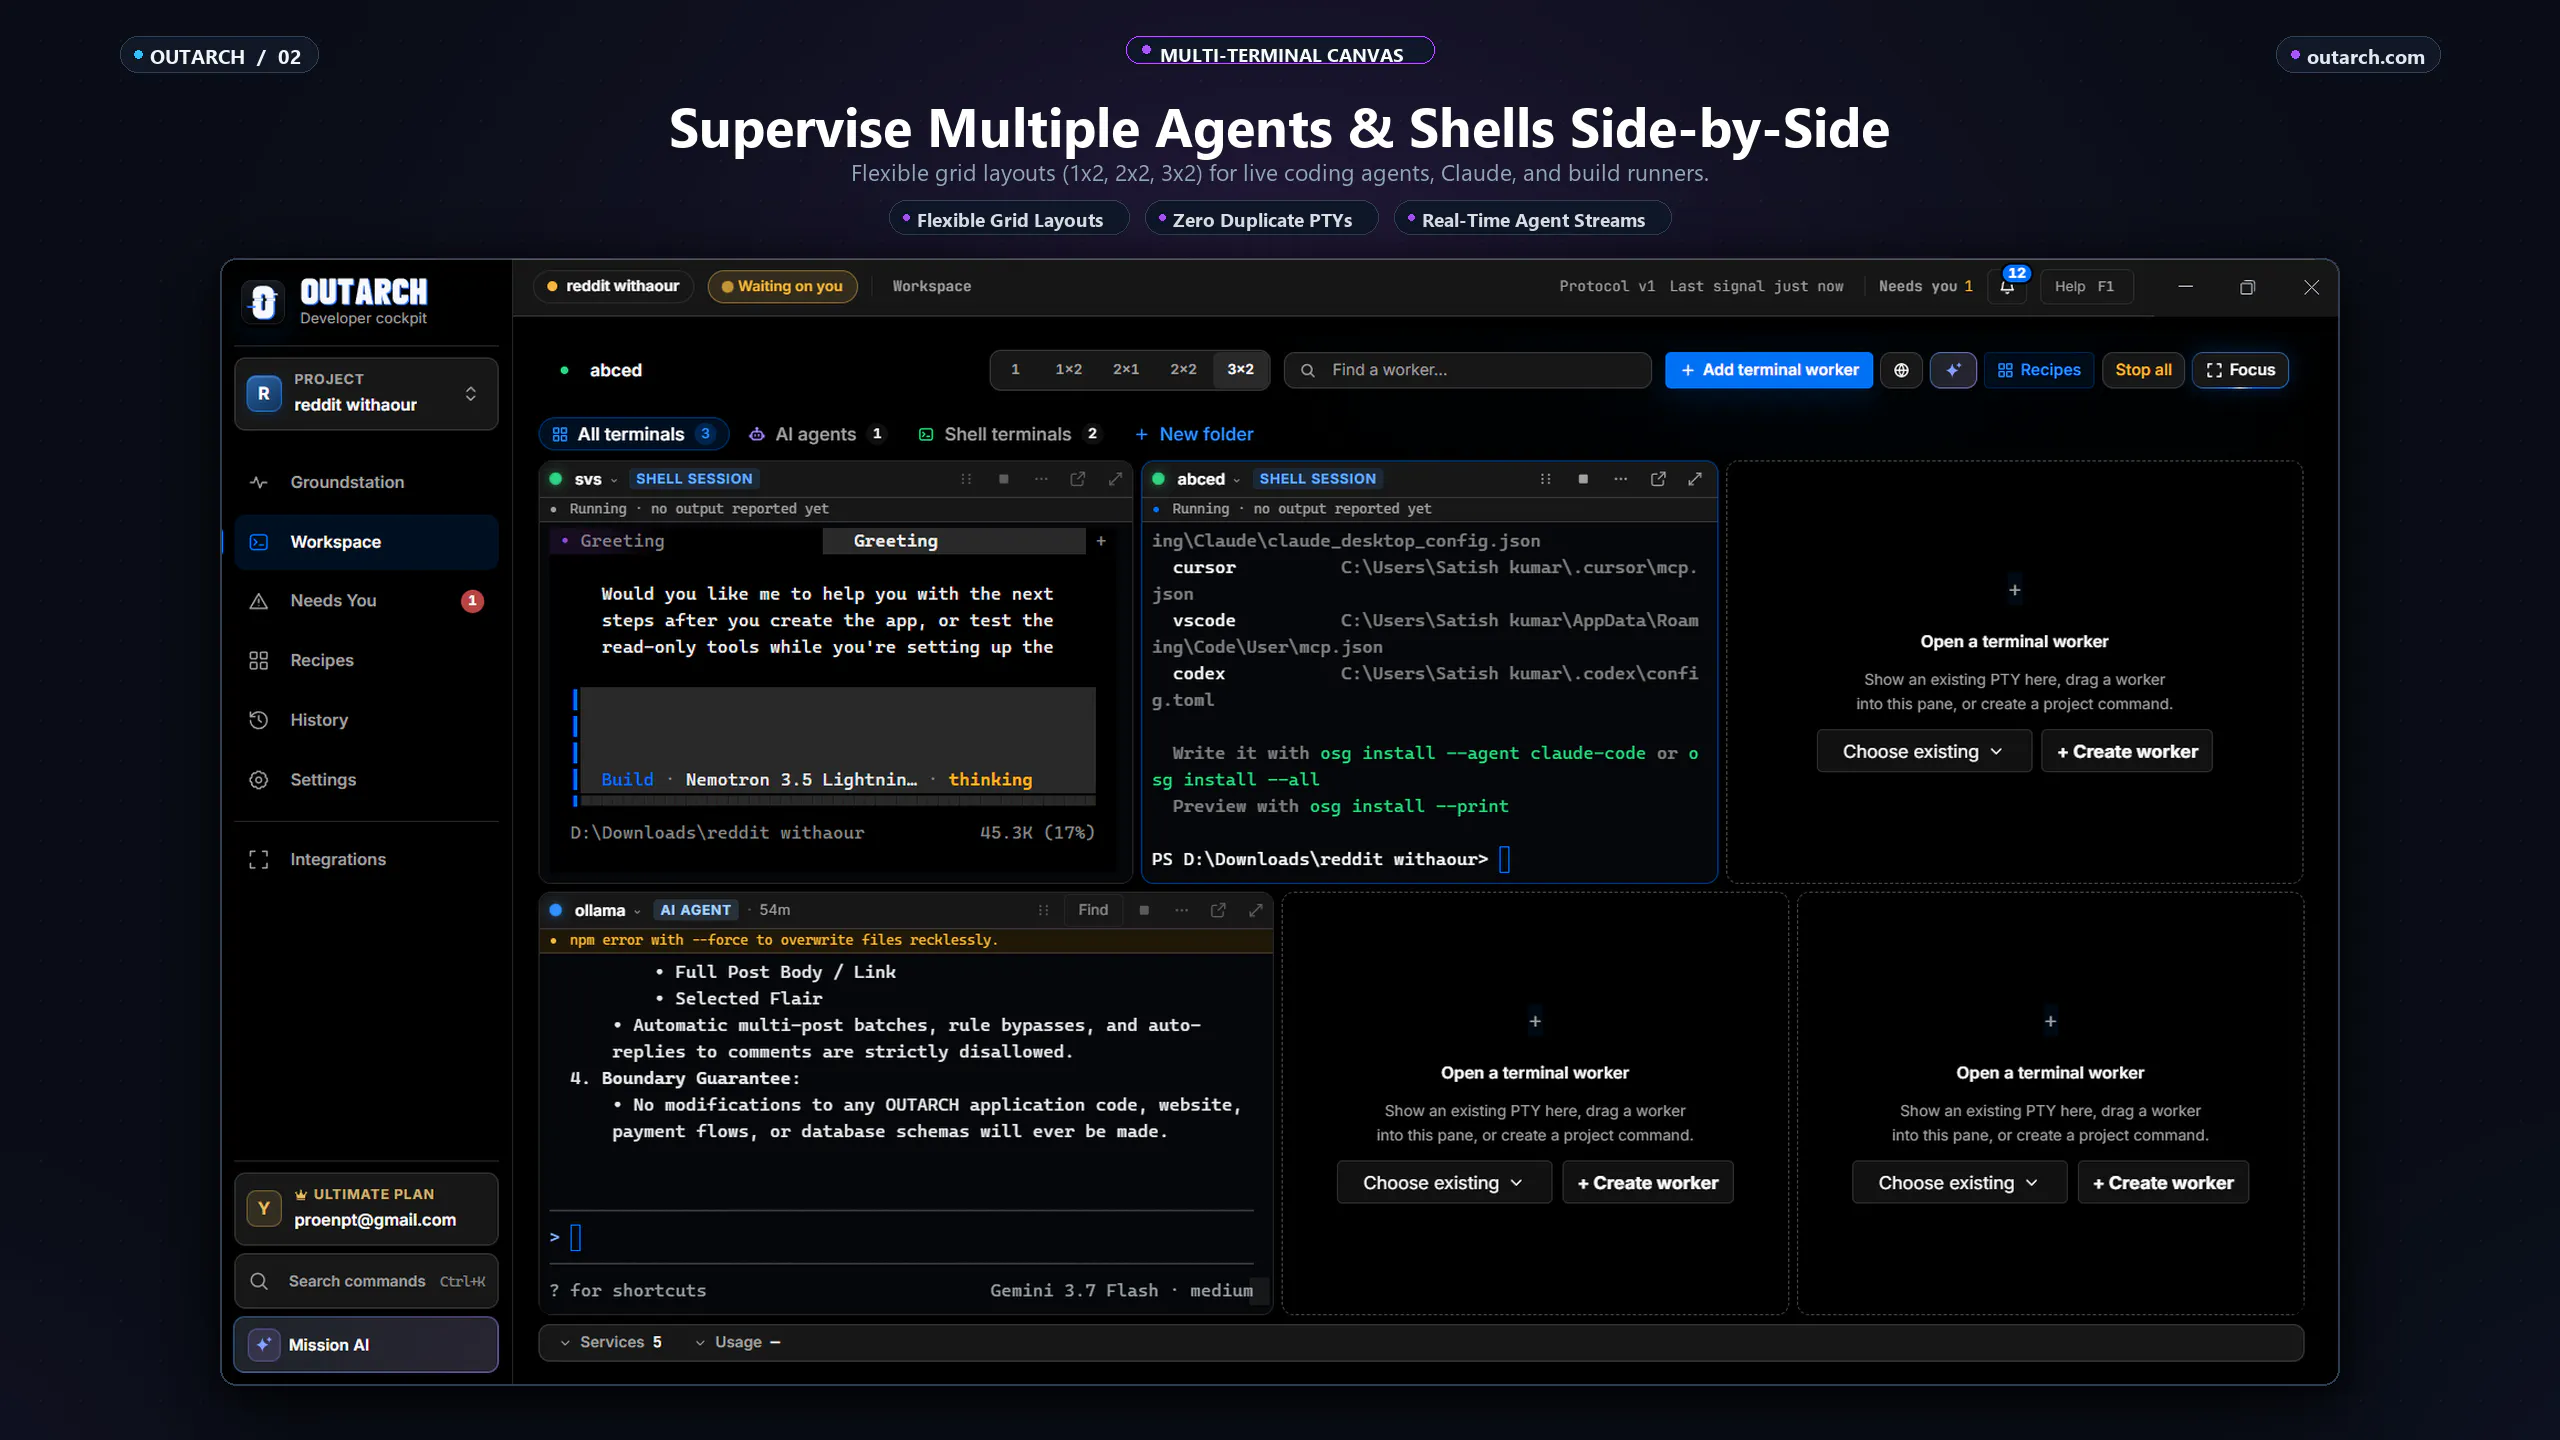
Task: Switch to All terminals tab
Action: coord(633,434)
